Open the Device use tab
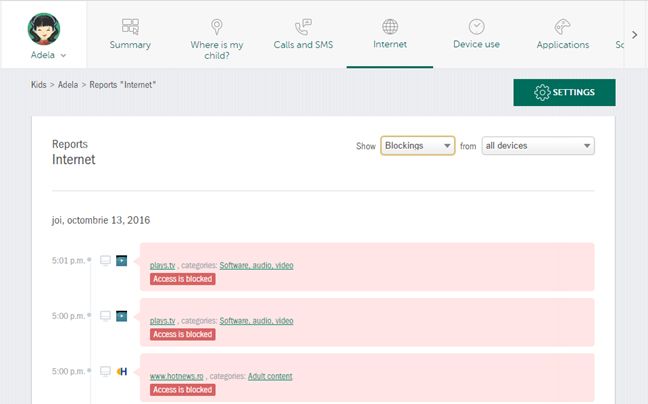This screenshot has width=648, height=404. point(476,44)
